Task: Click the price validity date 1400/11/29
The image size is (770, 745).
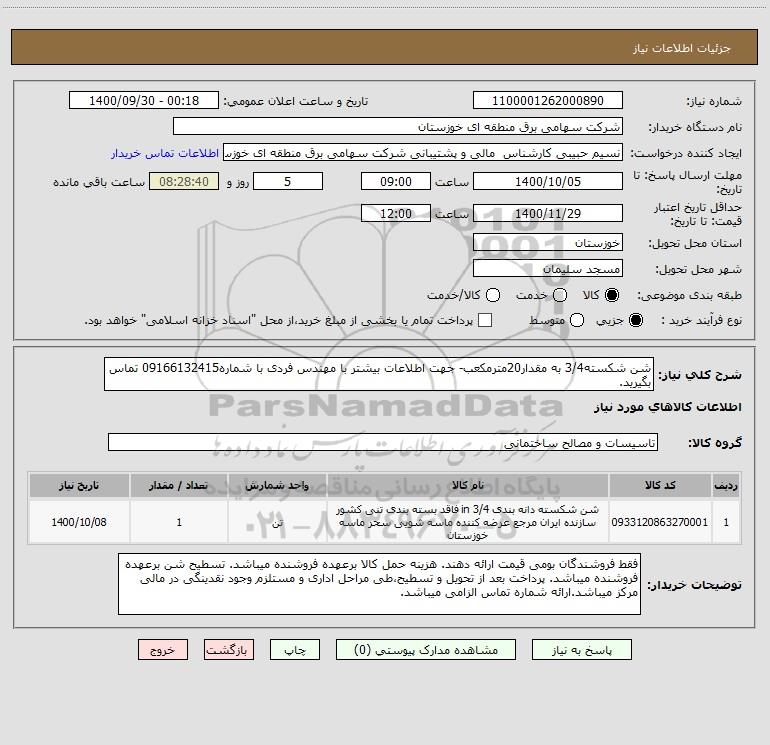Action: point(548,214)
